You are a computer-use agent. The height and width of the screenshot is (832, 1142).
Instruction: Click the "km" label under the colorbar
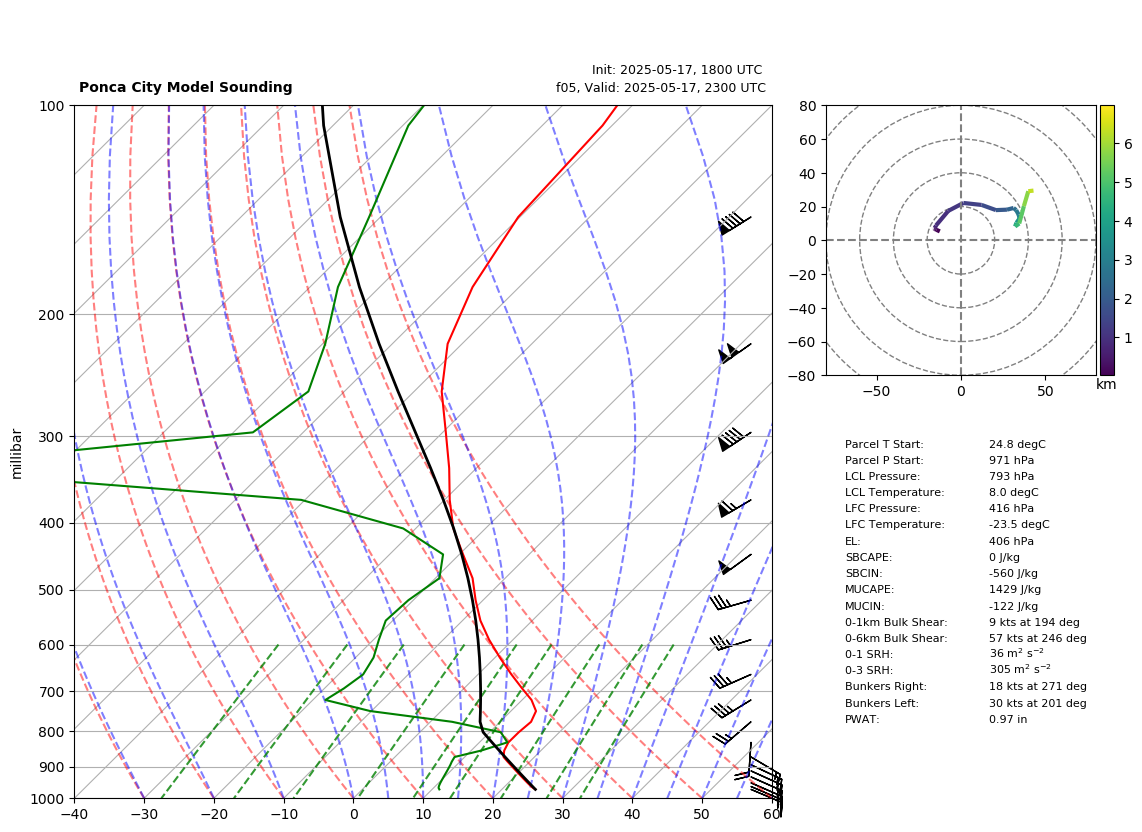(1106, 384)
